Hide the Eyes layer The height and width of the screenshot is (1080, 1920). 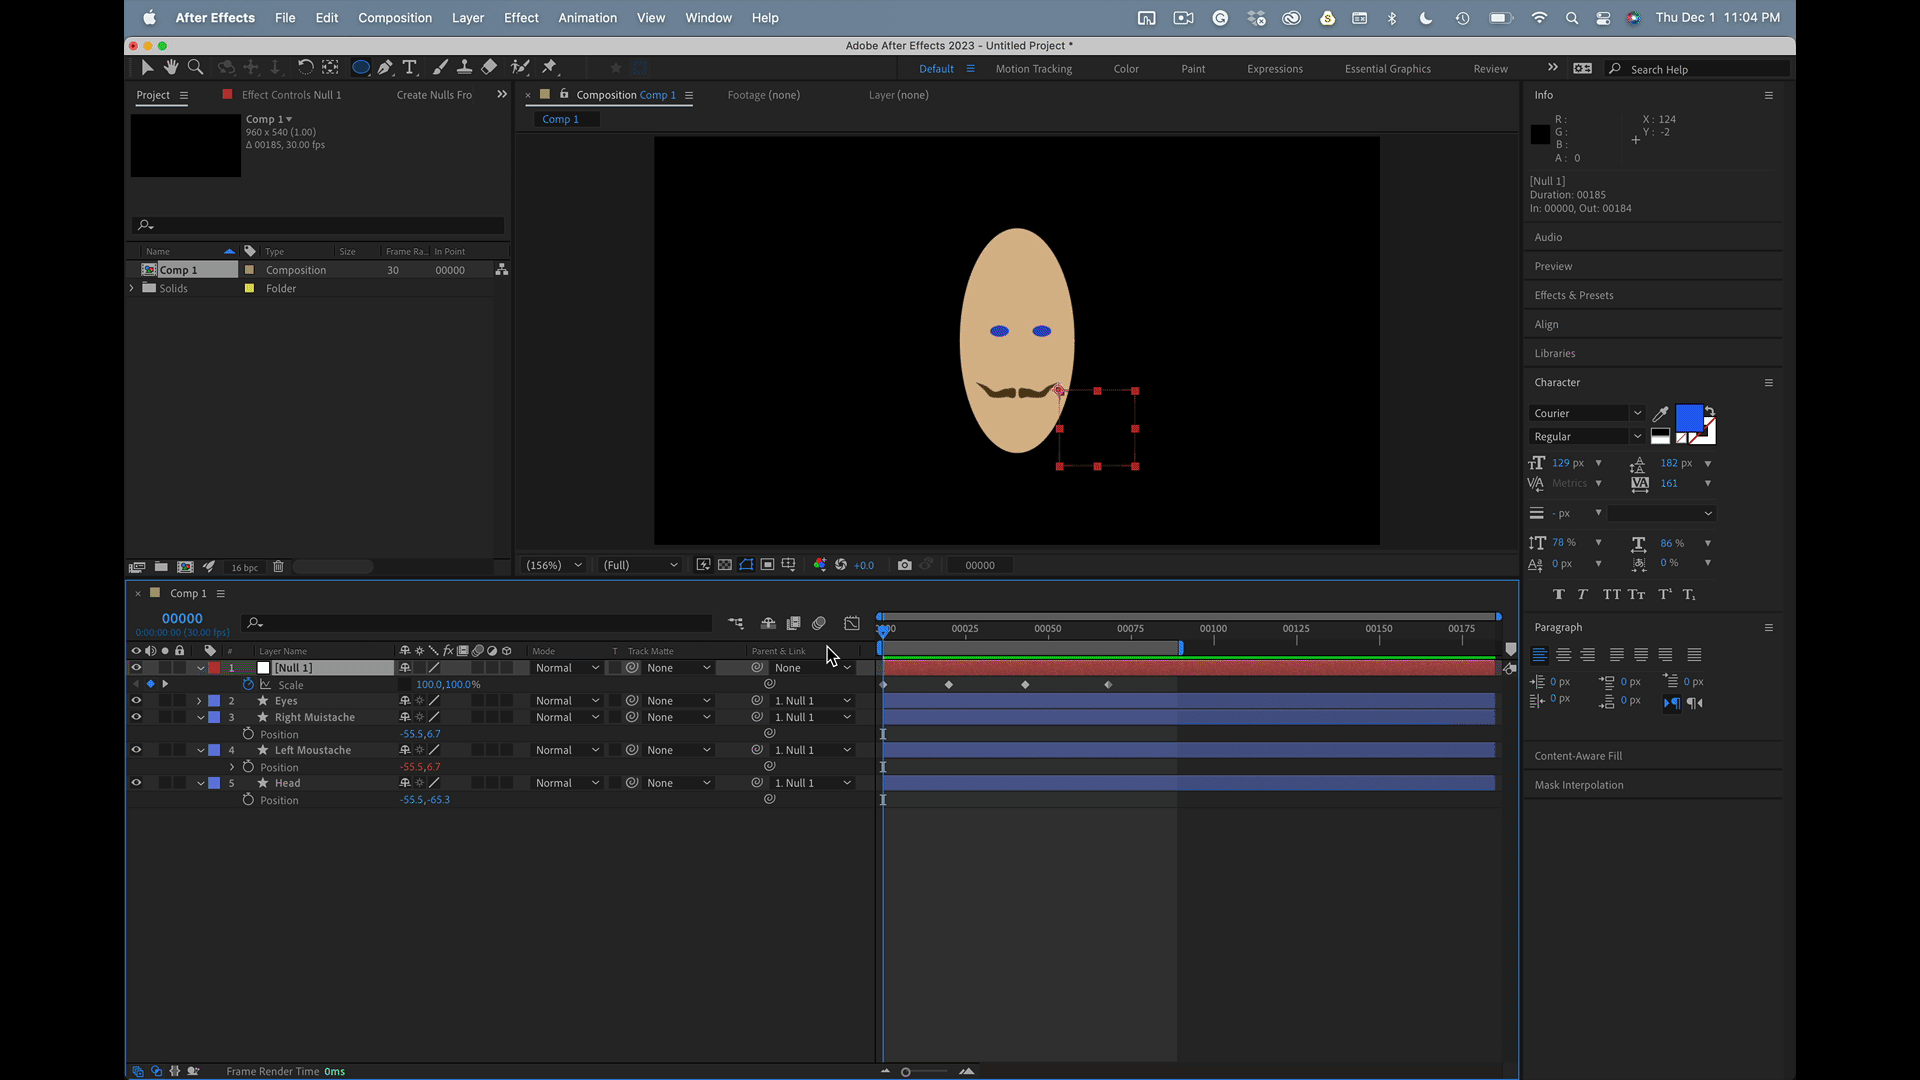[x=136, y=701]
